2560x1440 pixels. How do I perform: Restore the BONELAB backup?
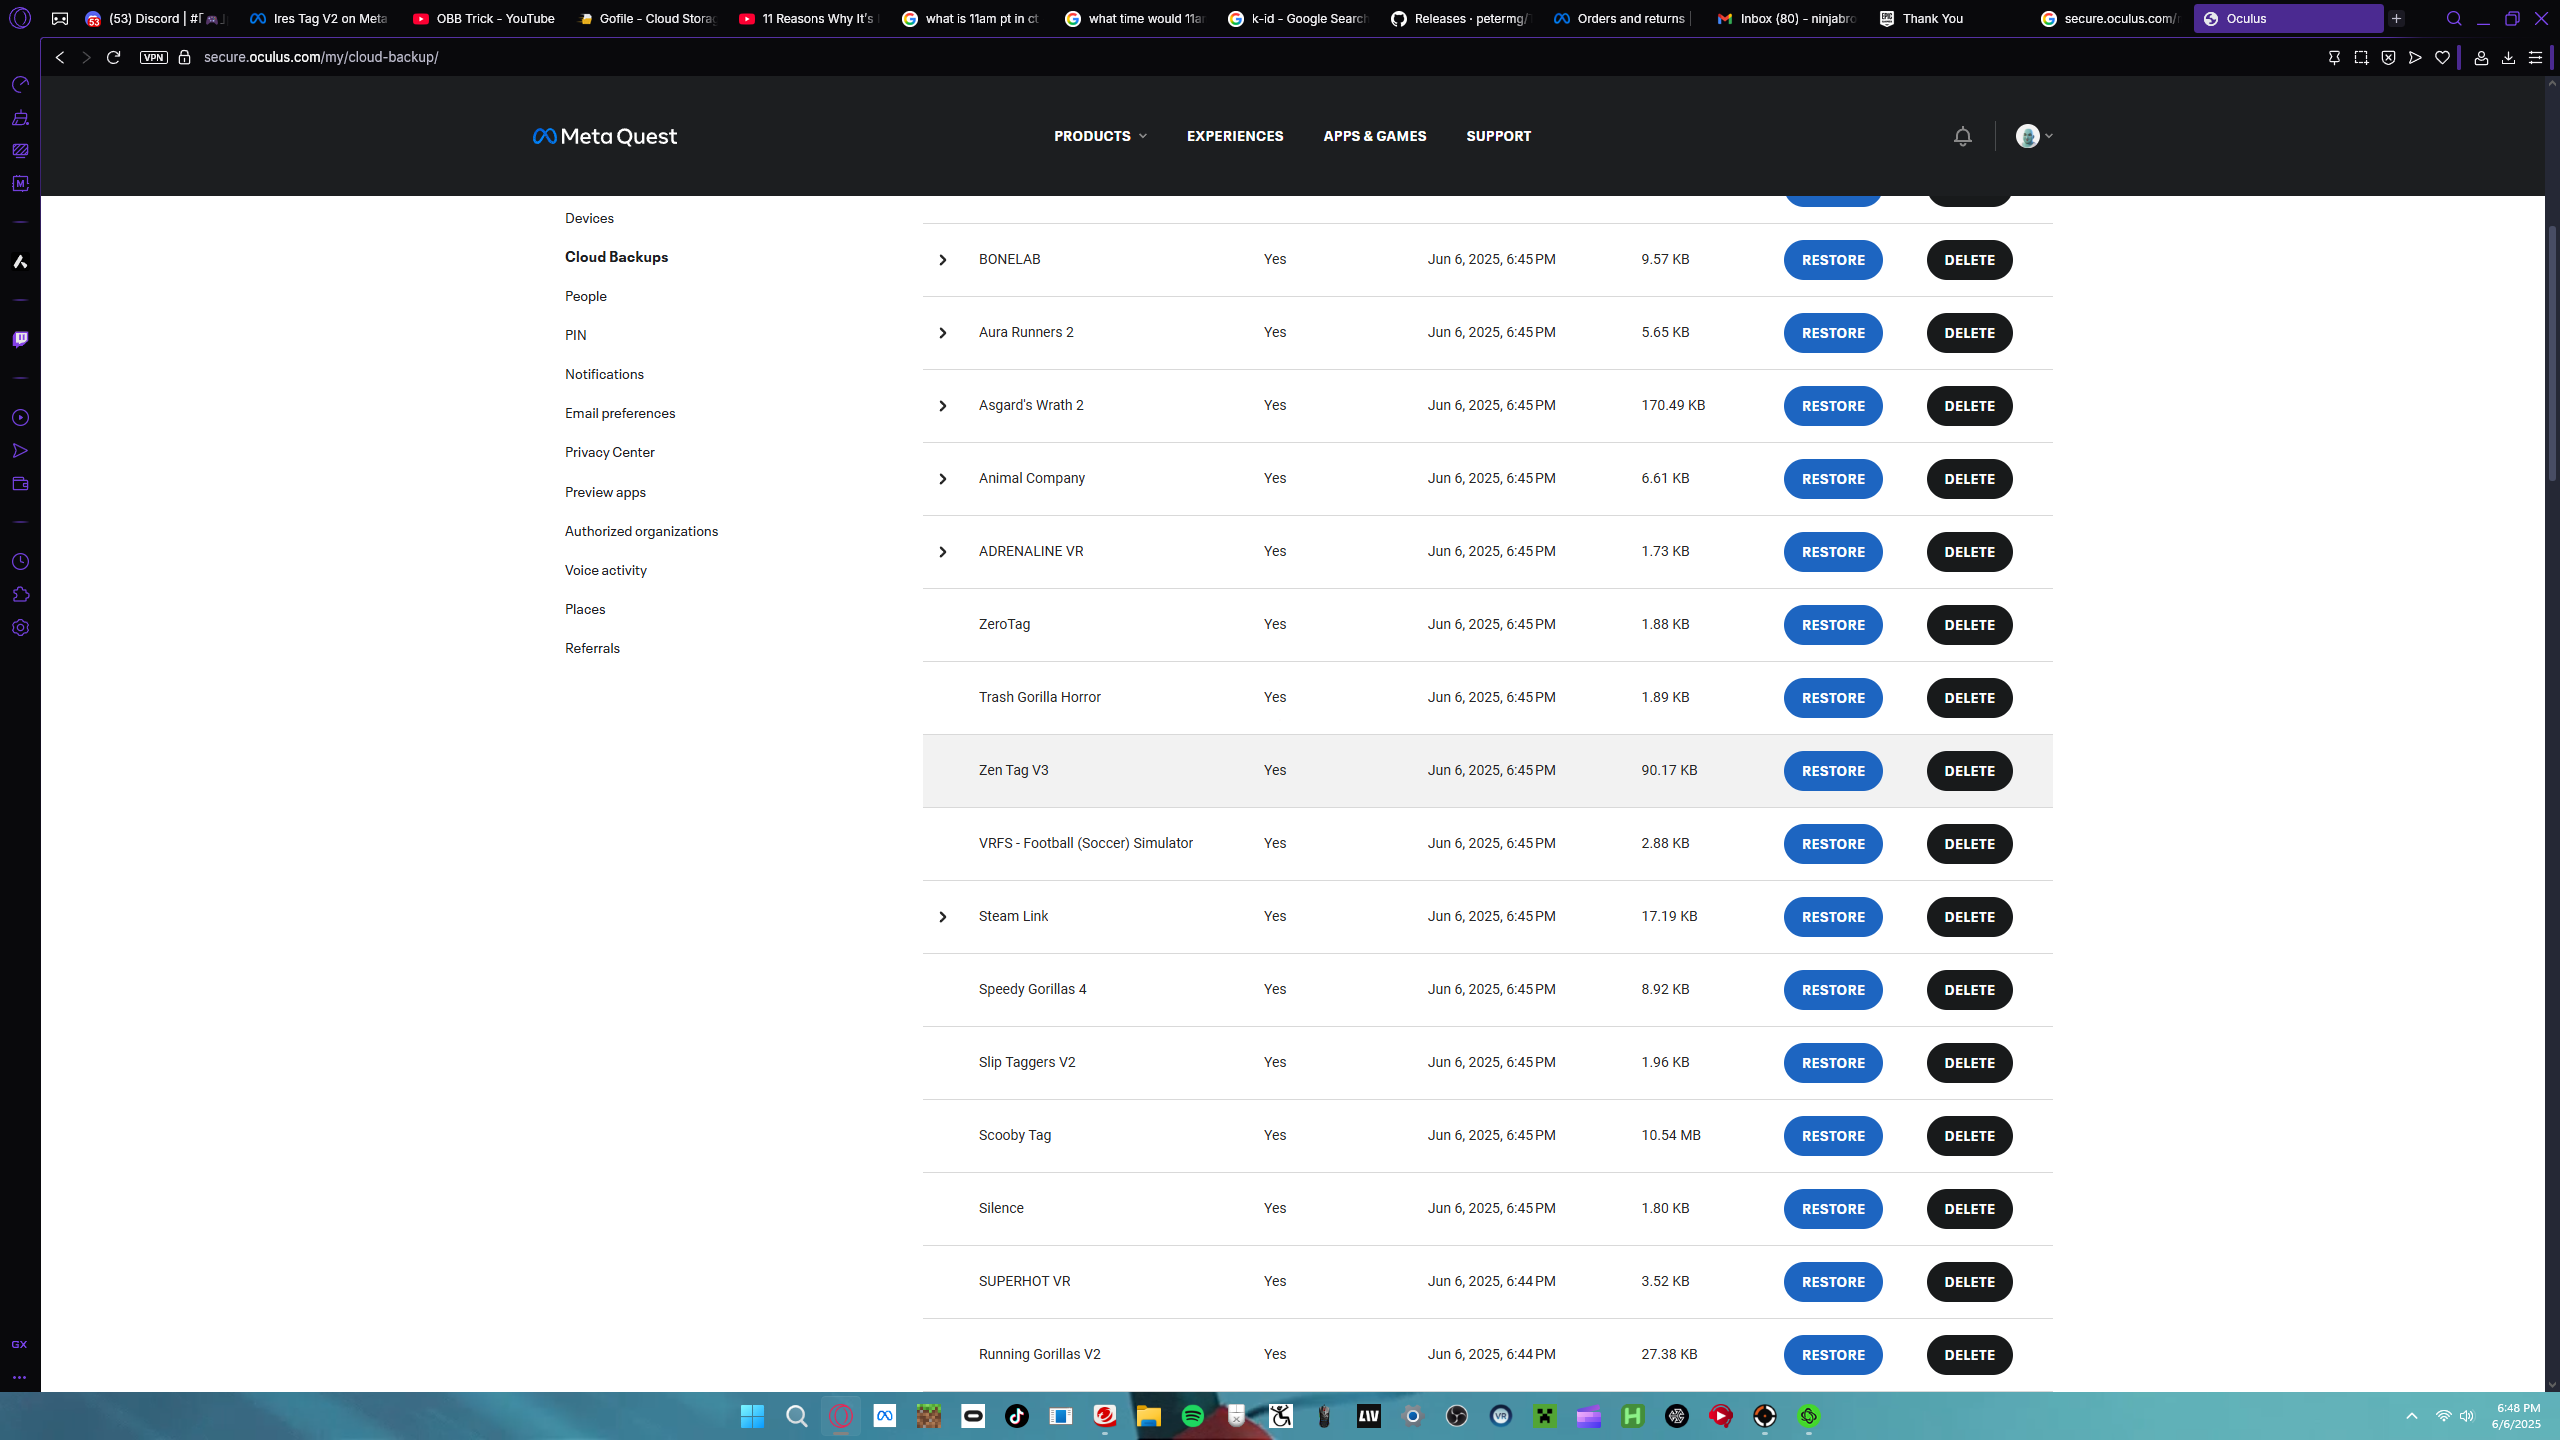point(1833,260)
